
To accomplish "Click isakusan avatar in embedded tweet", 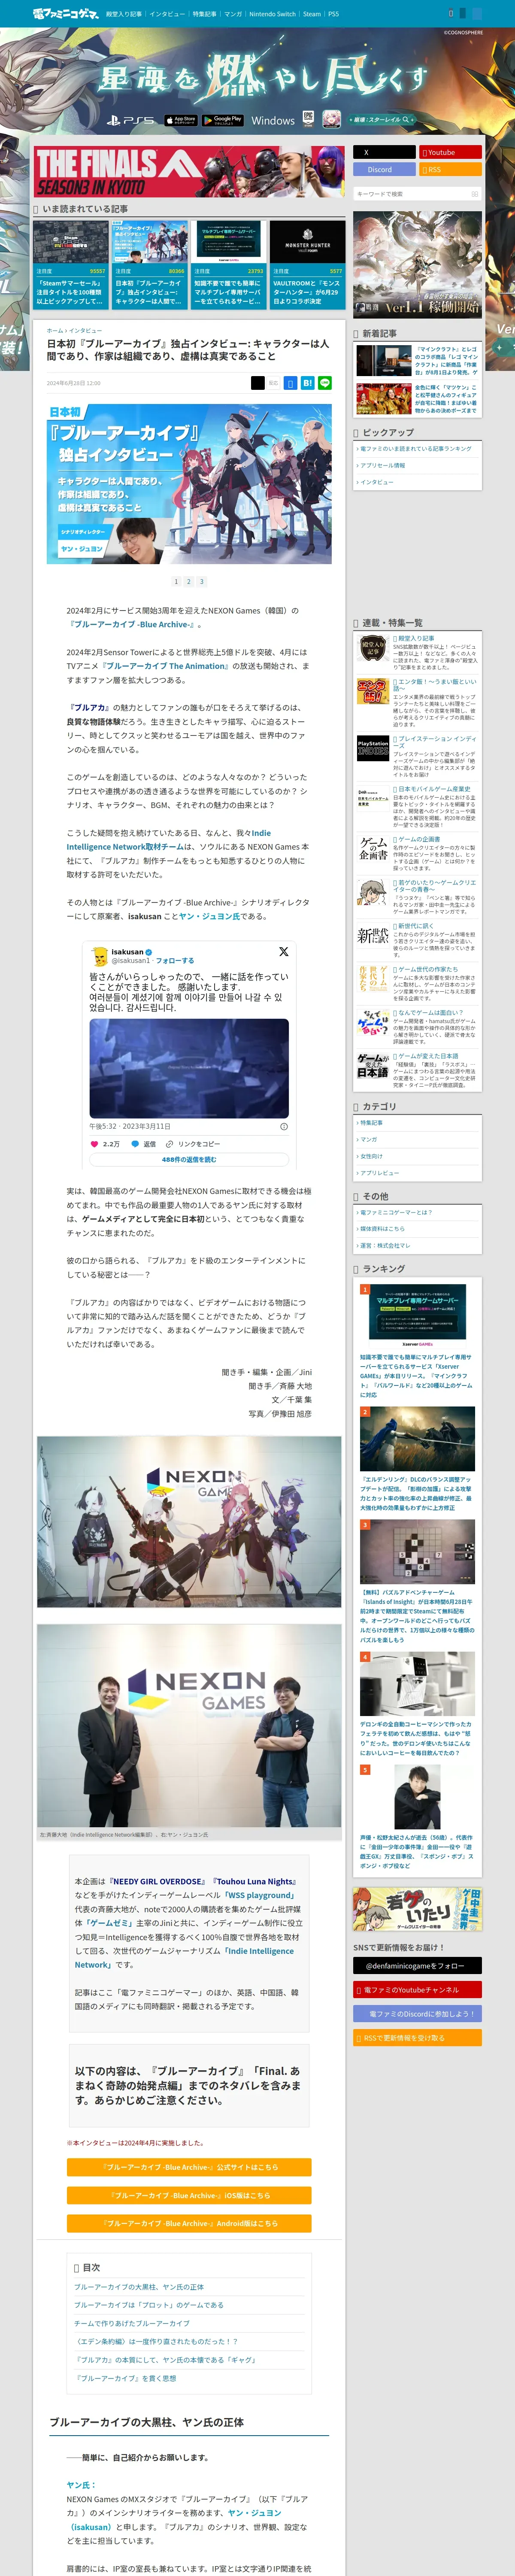I will point(99,956).
